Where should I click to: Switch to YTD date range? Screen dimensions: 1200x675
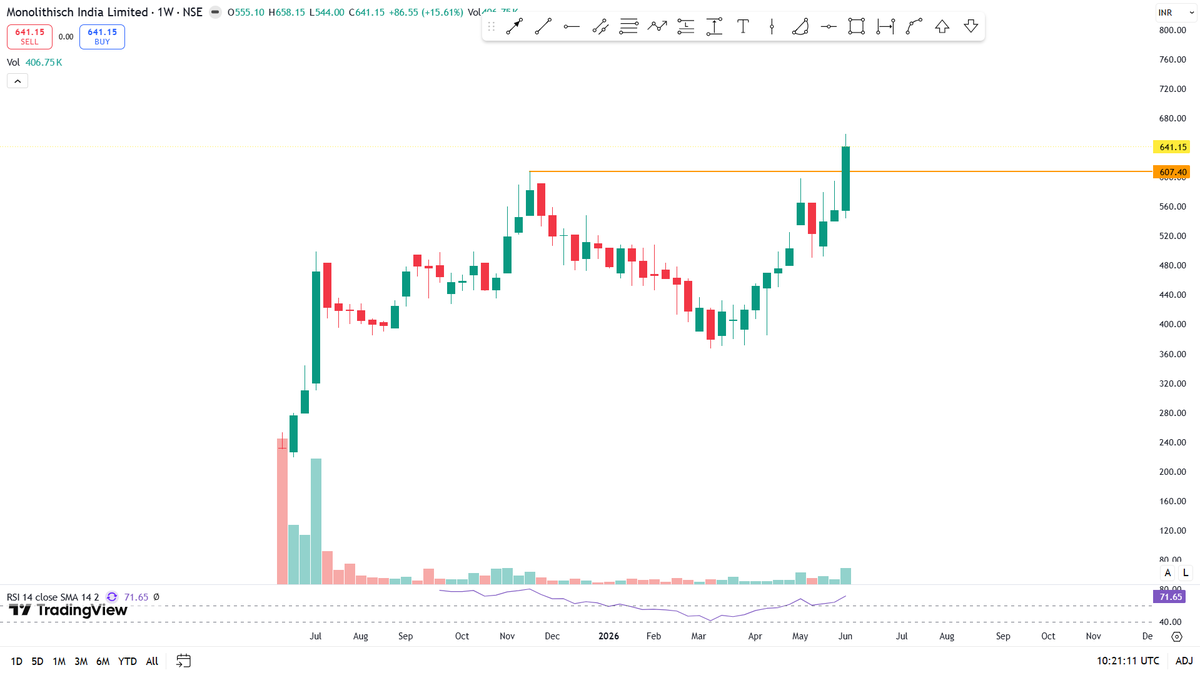(x=127, y=661)
